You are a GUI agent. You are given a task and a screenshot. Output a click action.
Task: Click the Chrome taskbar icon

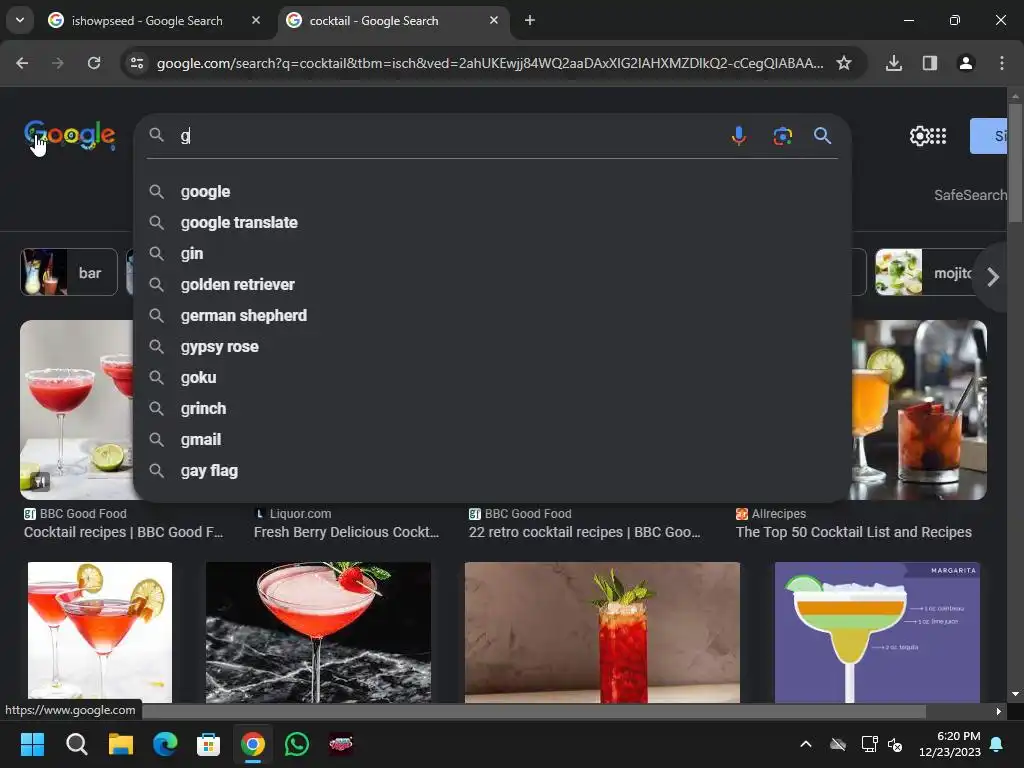pyautogui.click(x=253, y=744)
